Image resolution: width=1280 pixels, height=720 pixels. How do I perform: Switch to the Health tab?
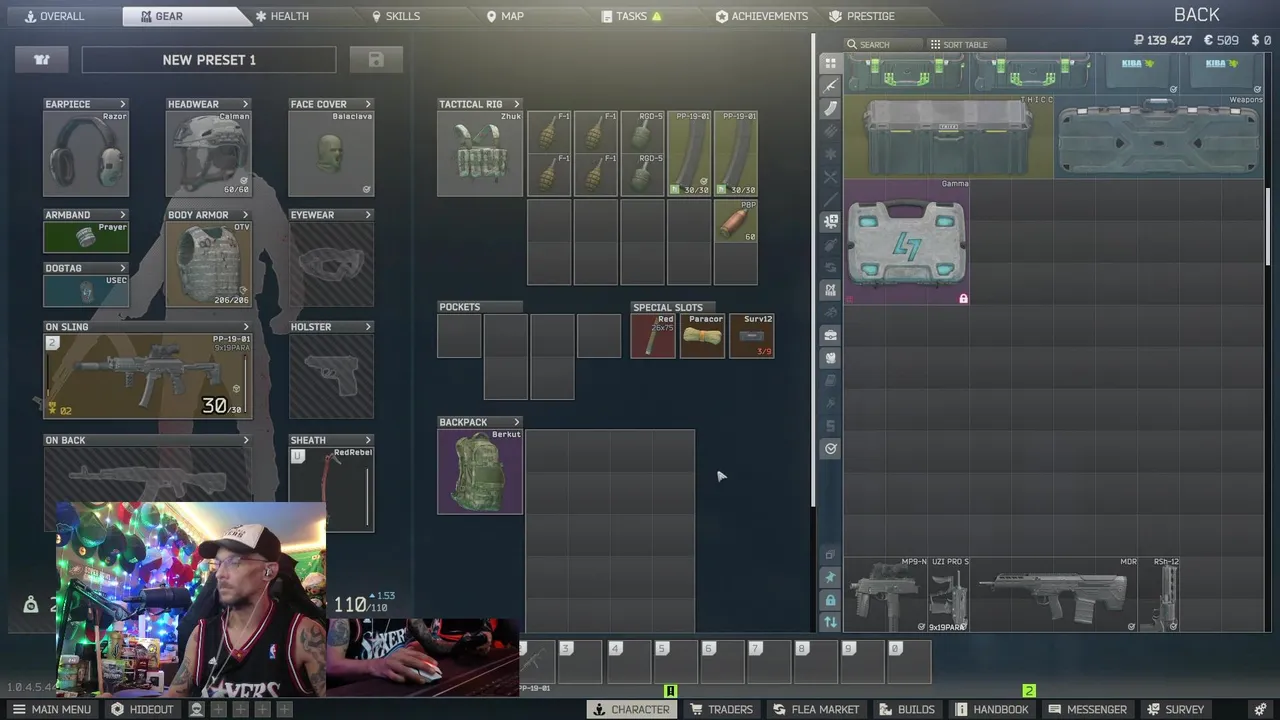click(282, 16)
